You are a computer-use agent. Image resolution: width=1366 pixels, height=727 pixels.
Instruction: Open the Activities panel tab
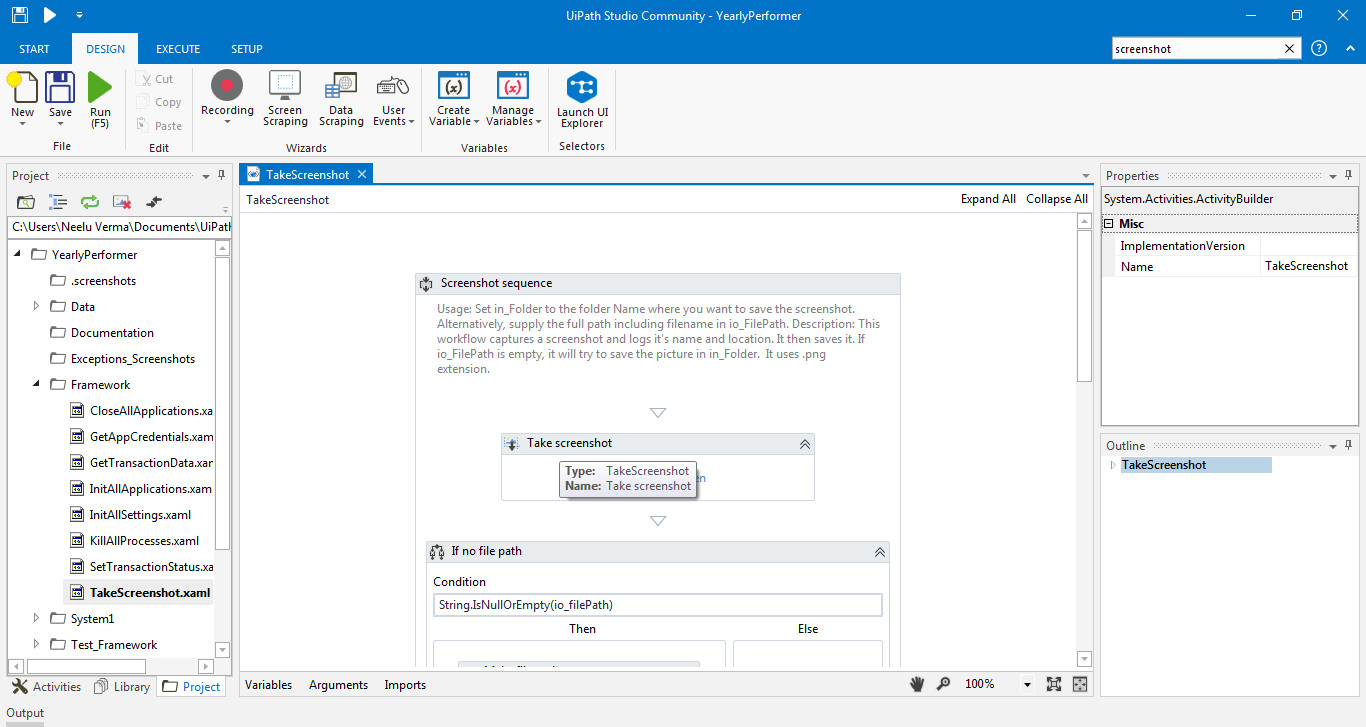(x=47, y=686)
